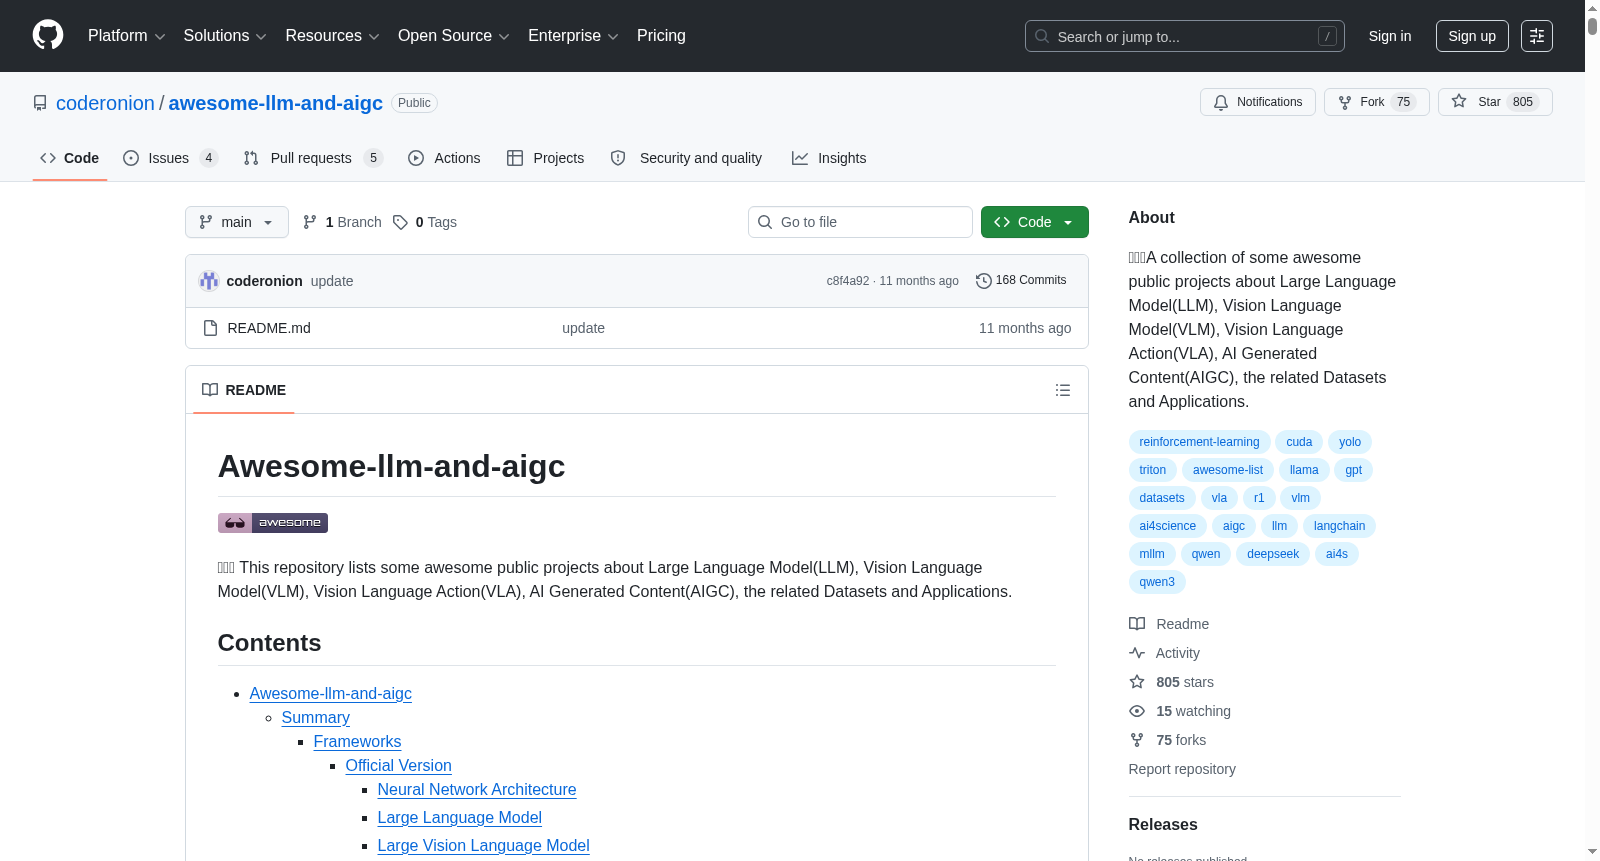
Task: Expand the Resources menu
Action: (332, 36)
